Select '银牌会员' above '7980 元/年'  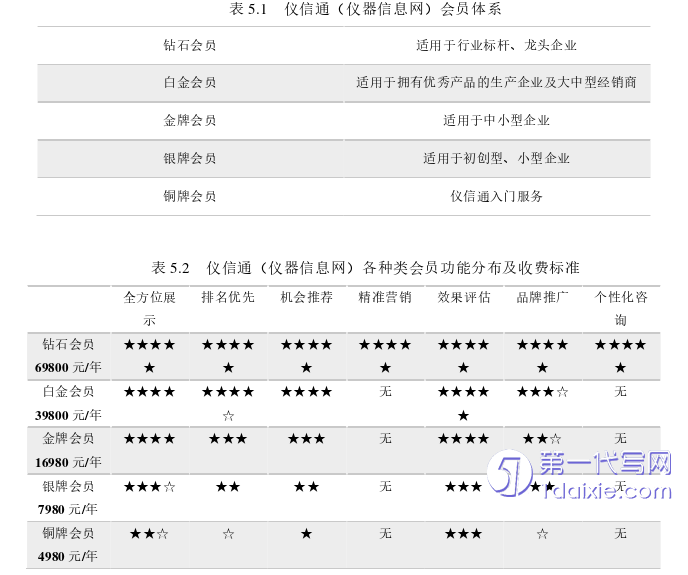68,486
